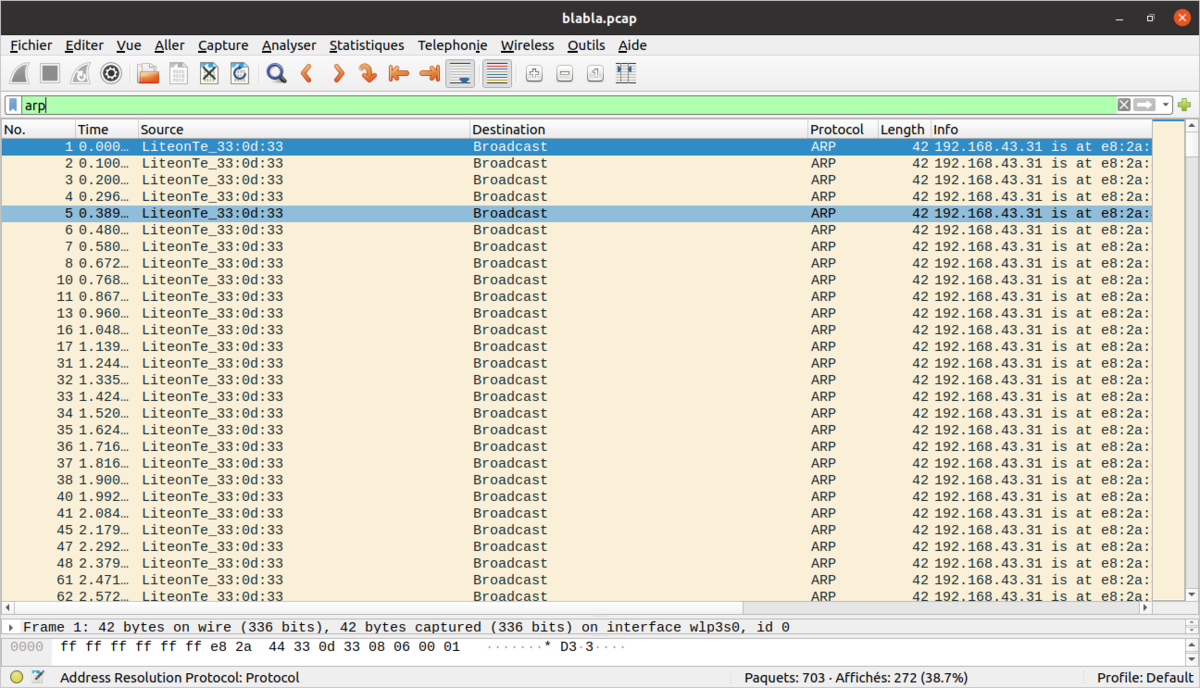The height and width of the screenshot is (688, 1200).
Task: Click the find packet magnifier icon
Action: [x=277, y=73]
